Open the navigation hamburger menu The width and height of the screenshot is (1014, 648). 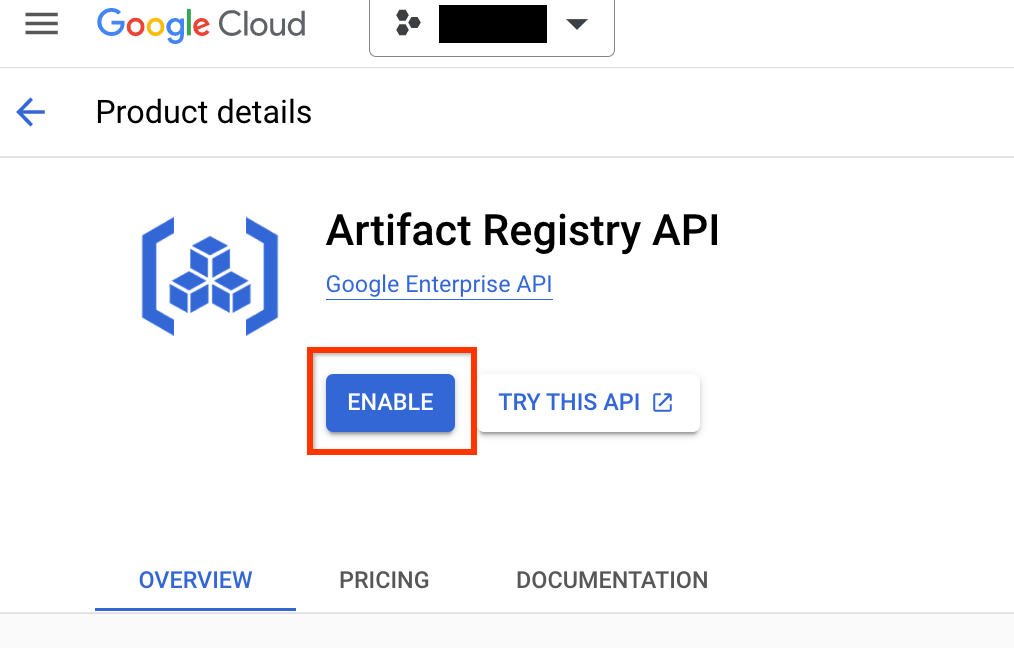tap(41, 24)
